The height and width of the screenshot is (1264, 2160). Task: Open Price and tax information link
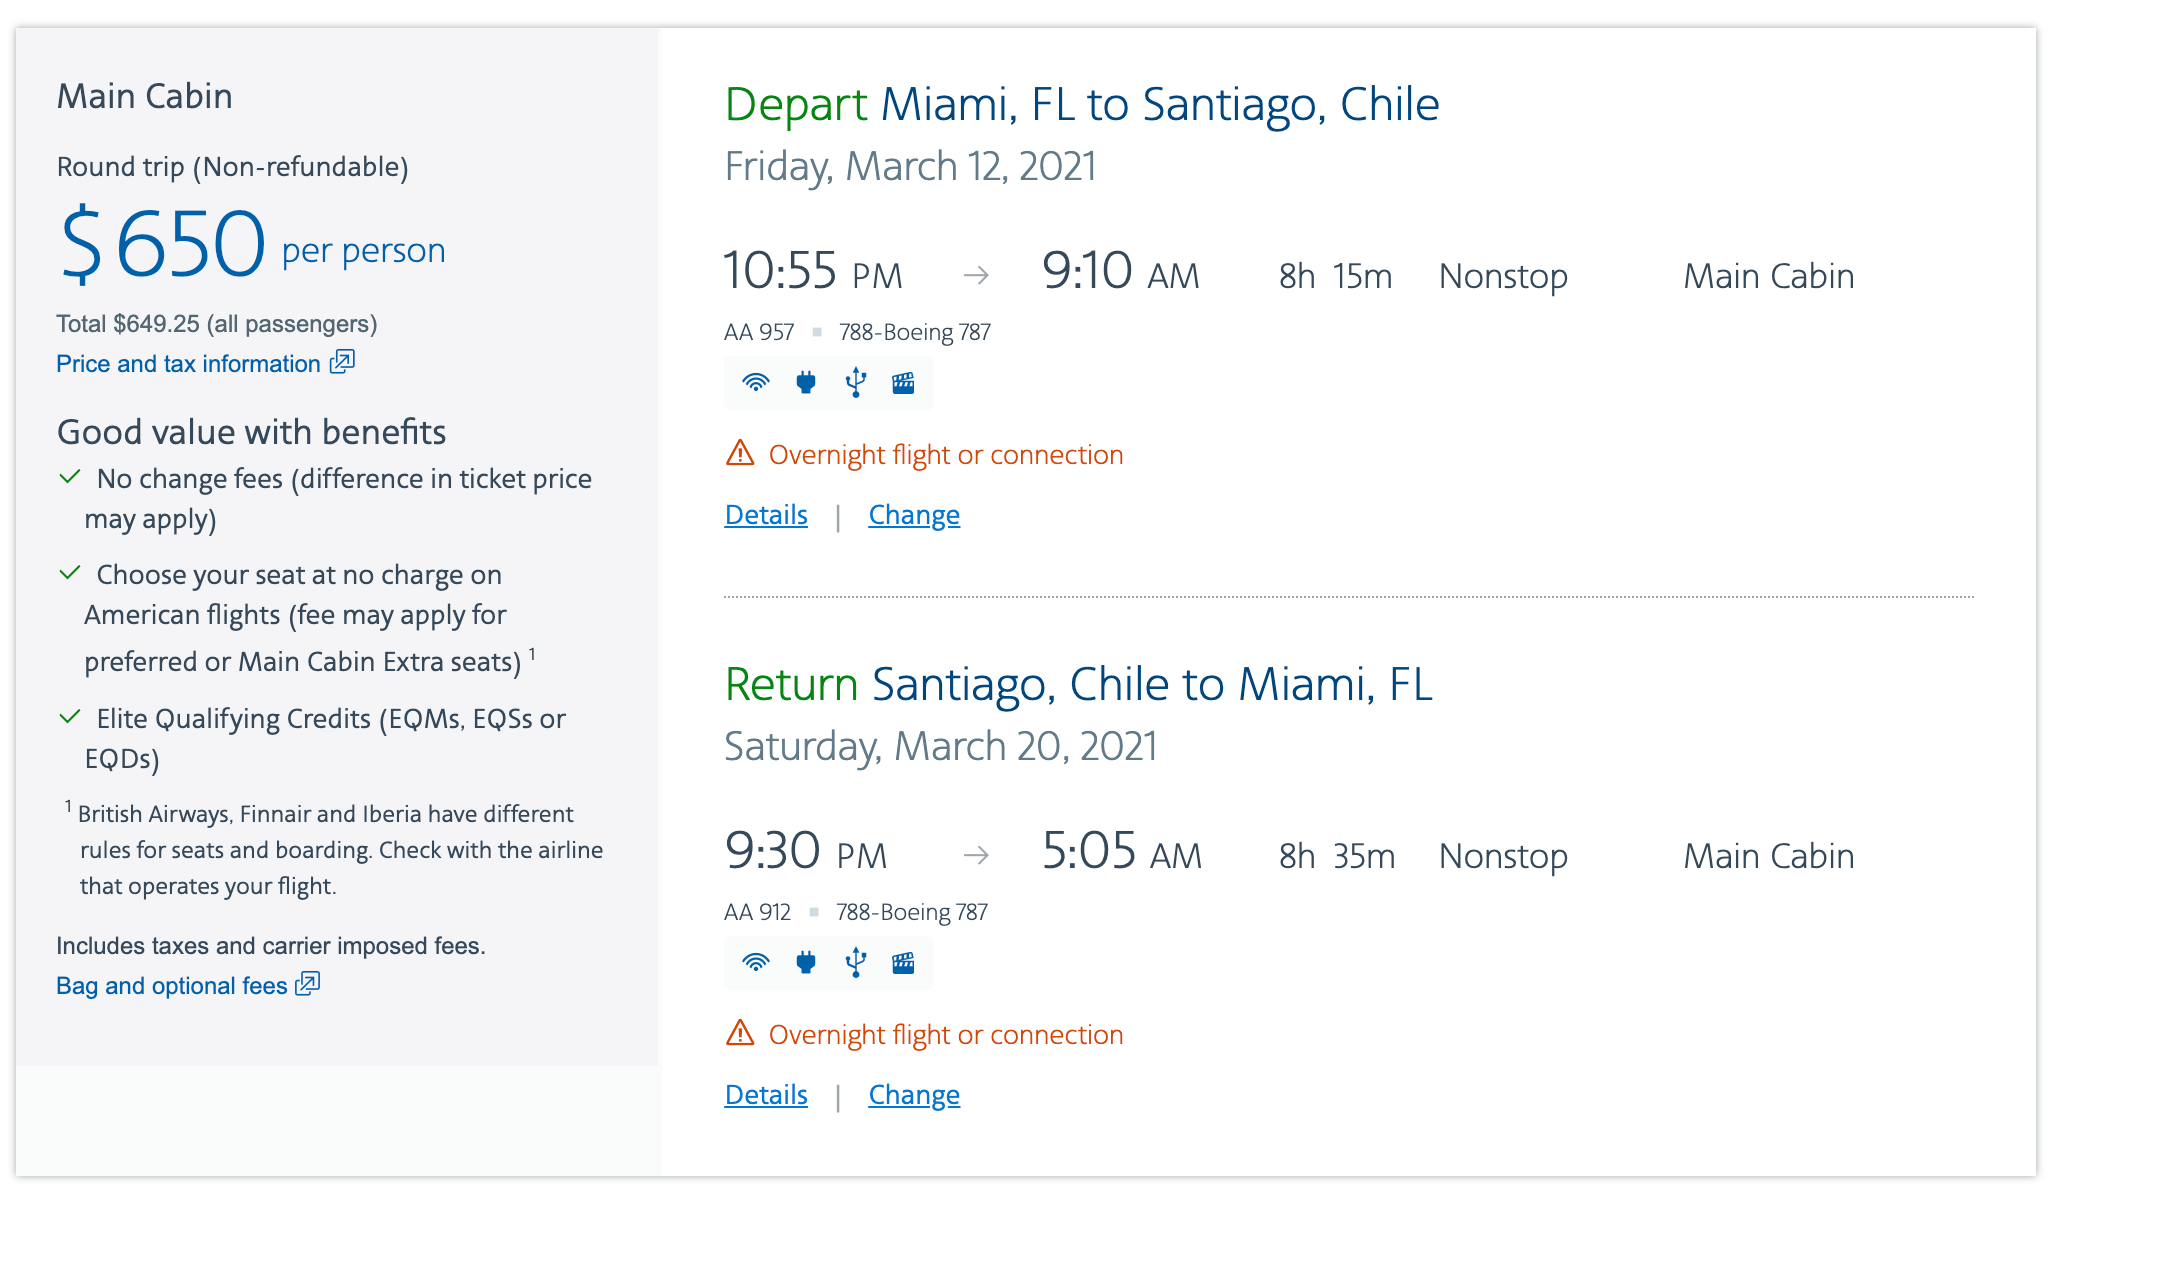[188, 364]
